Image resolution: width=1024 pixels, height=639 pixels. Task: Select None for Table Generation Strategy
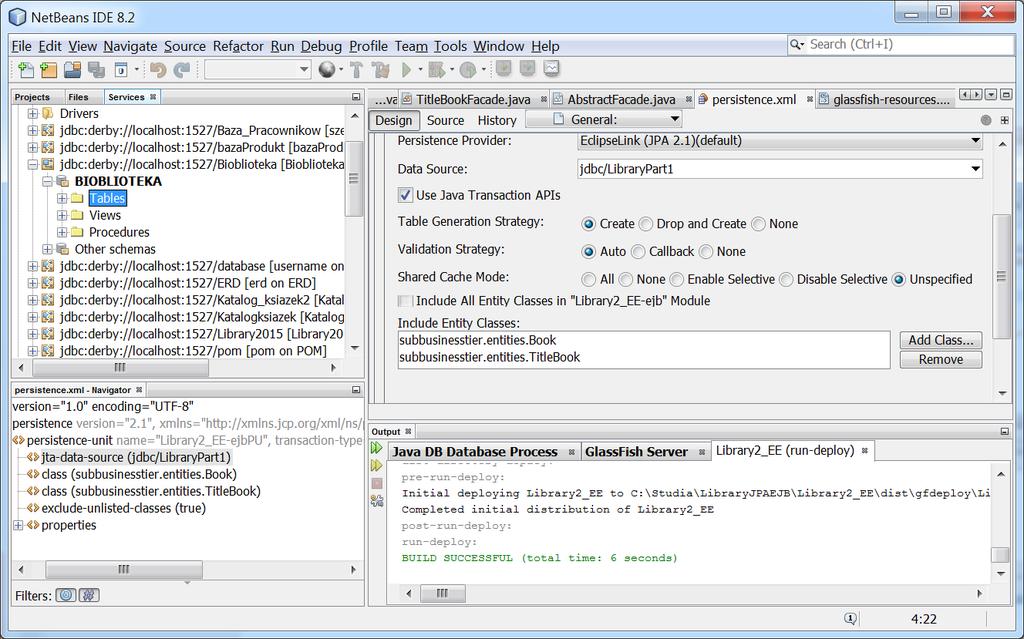pos(758,224)
